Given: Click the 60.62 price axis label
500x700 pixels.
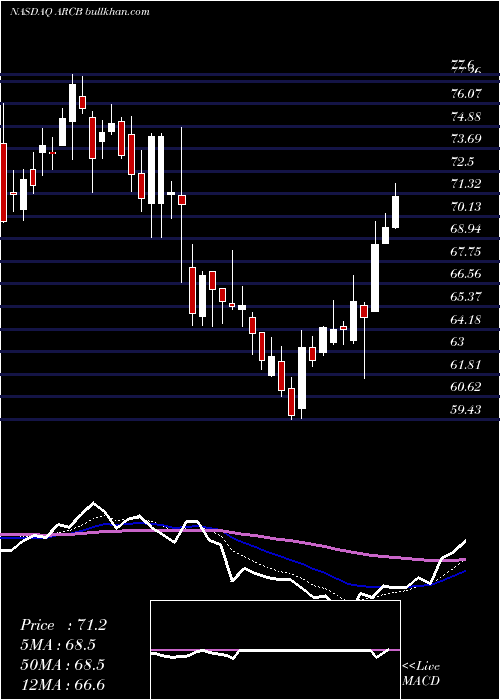Looking at the screenshot, I should coord(467,387).
